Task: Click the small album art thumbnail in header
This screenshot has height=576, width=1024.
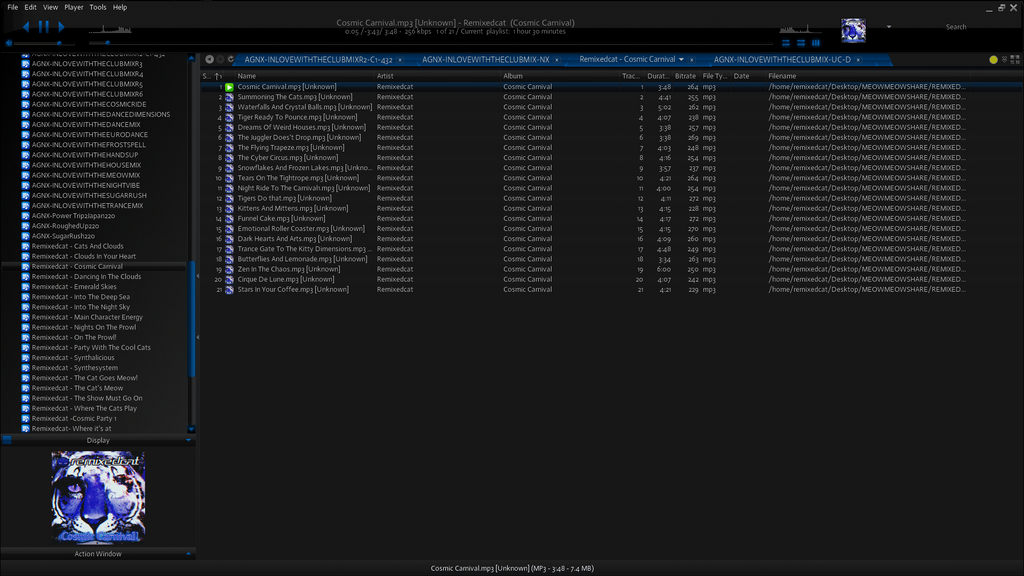Action: pyautogui.click(x=853, y=30)
